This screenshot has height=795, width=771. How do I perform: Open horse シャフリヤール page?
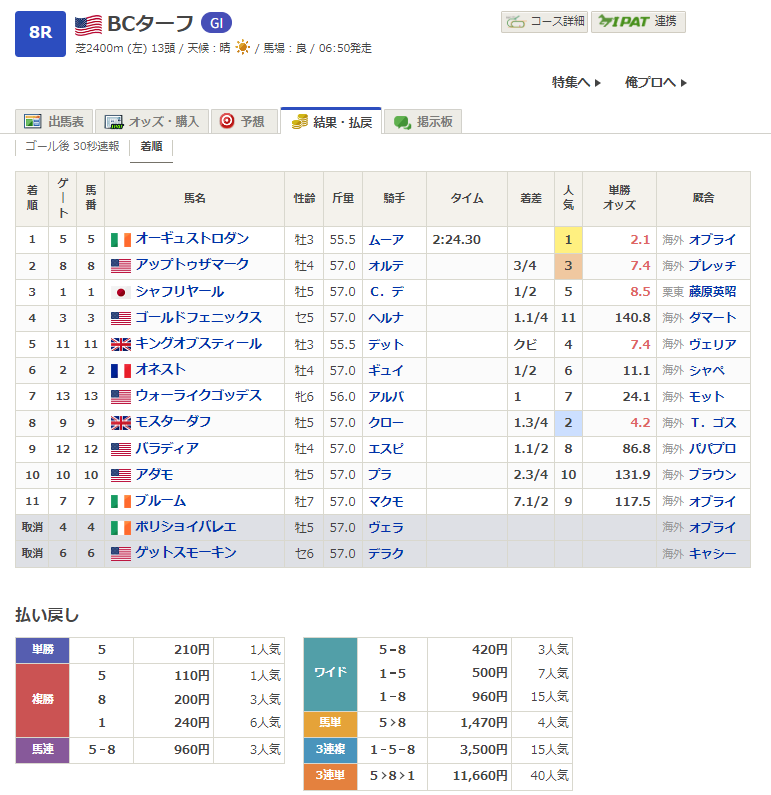coord(179,292)
